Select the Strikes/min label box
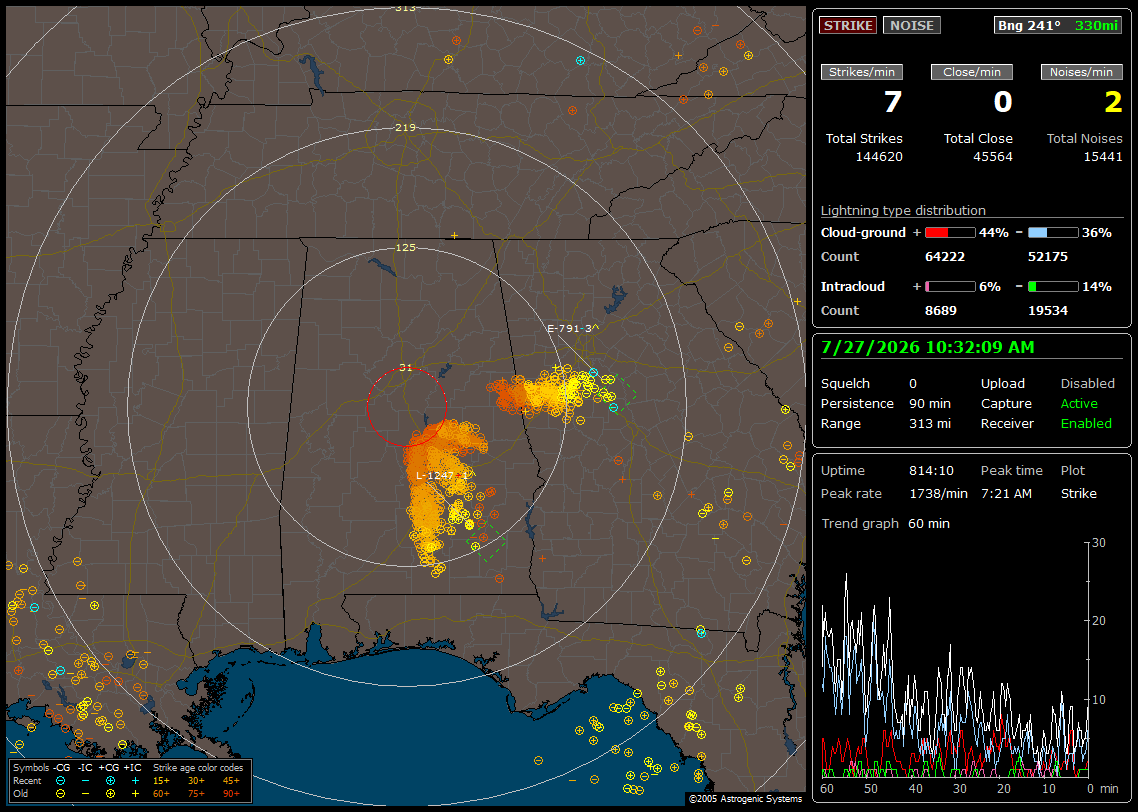 861,72
